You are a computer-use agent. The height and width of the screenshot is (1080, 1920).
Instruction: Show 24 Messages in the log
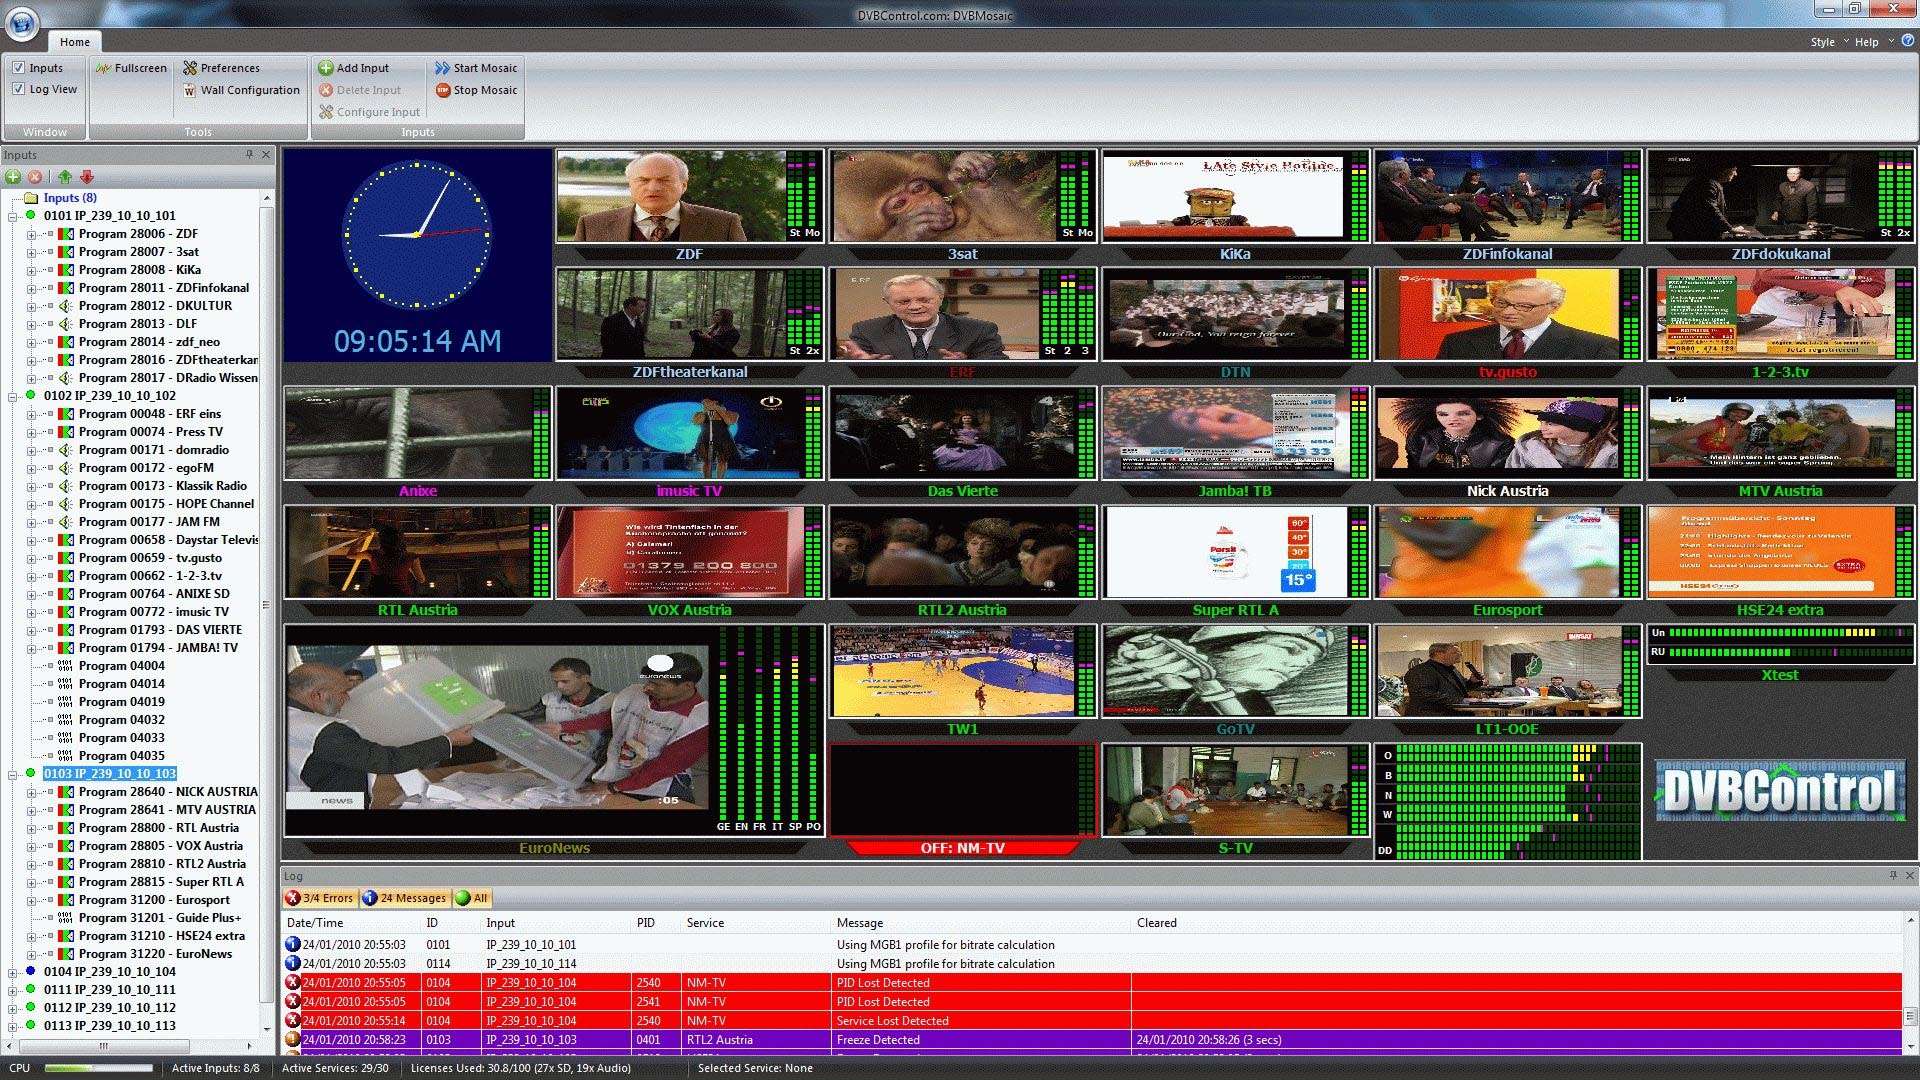pos(404,898)
